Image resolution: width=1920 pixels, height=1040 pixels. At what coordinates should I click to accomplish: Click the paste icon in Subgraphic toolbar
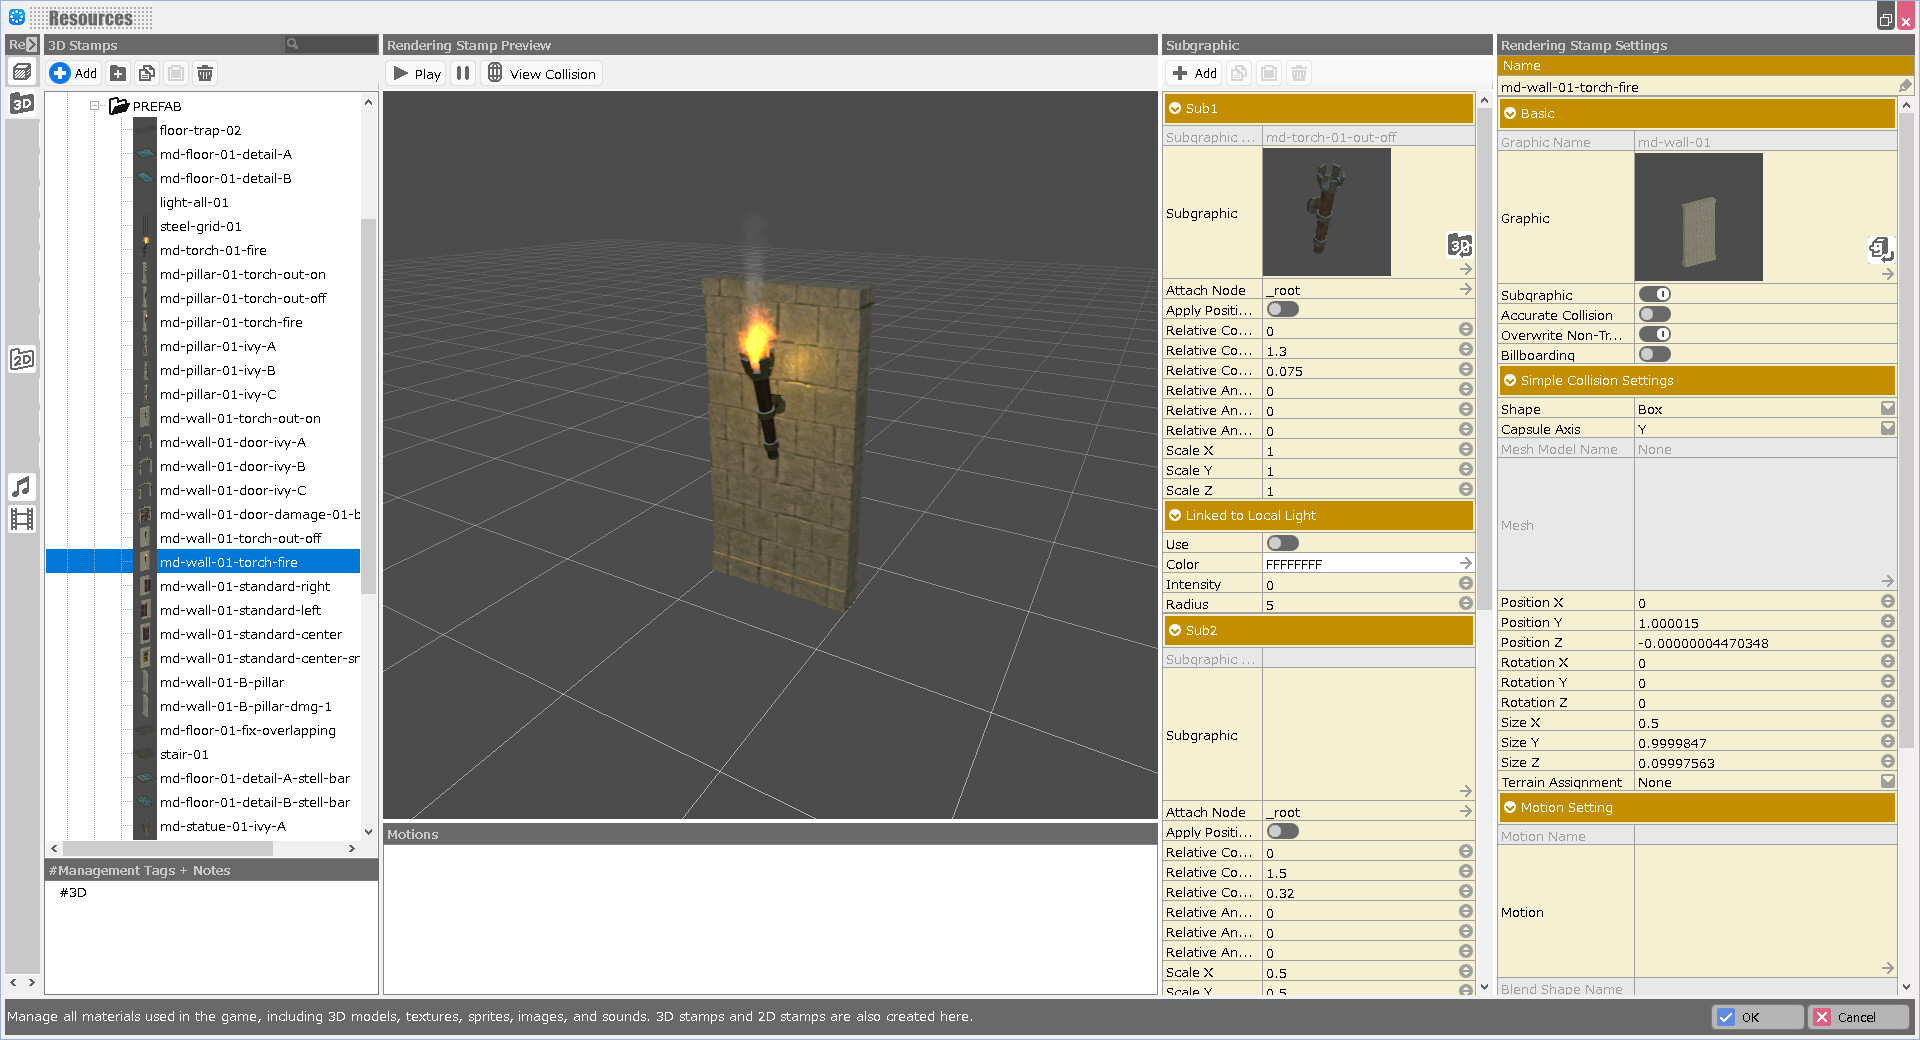[x=1268, y=73]
